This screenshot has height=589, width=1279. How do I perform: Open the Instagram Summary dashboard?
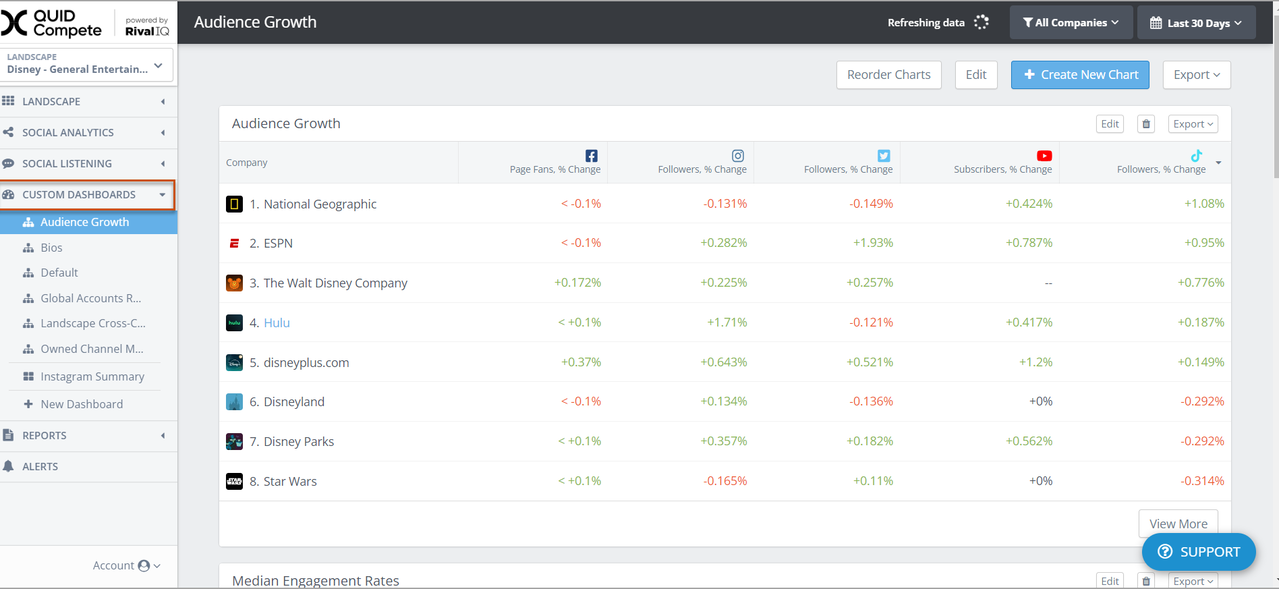(x=92, y=377)
